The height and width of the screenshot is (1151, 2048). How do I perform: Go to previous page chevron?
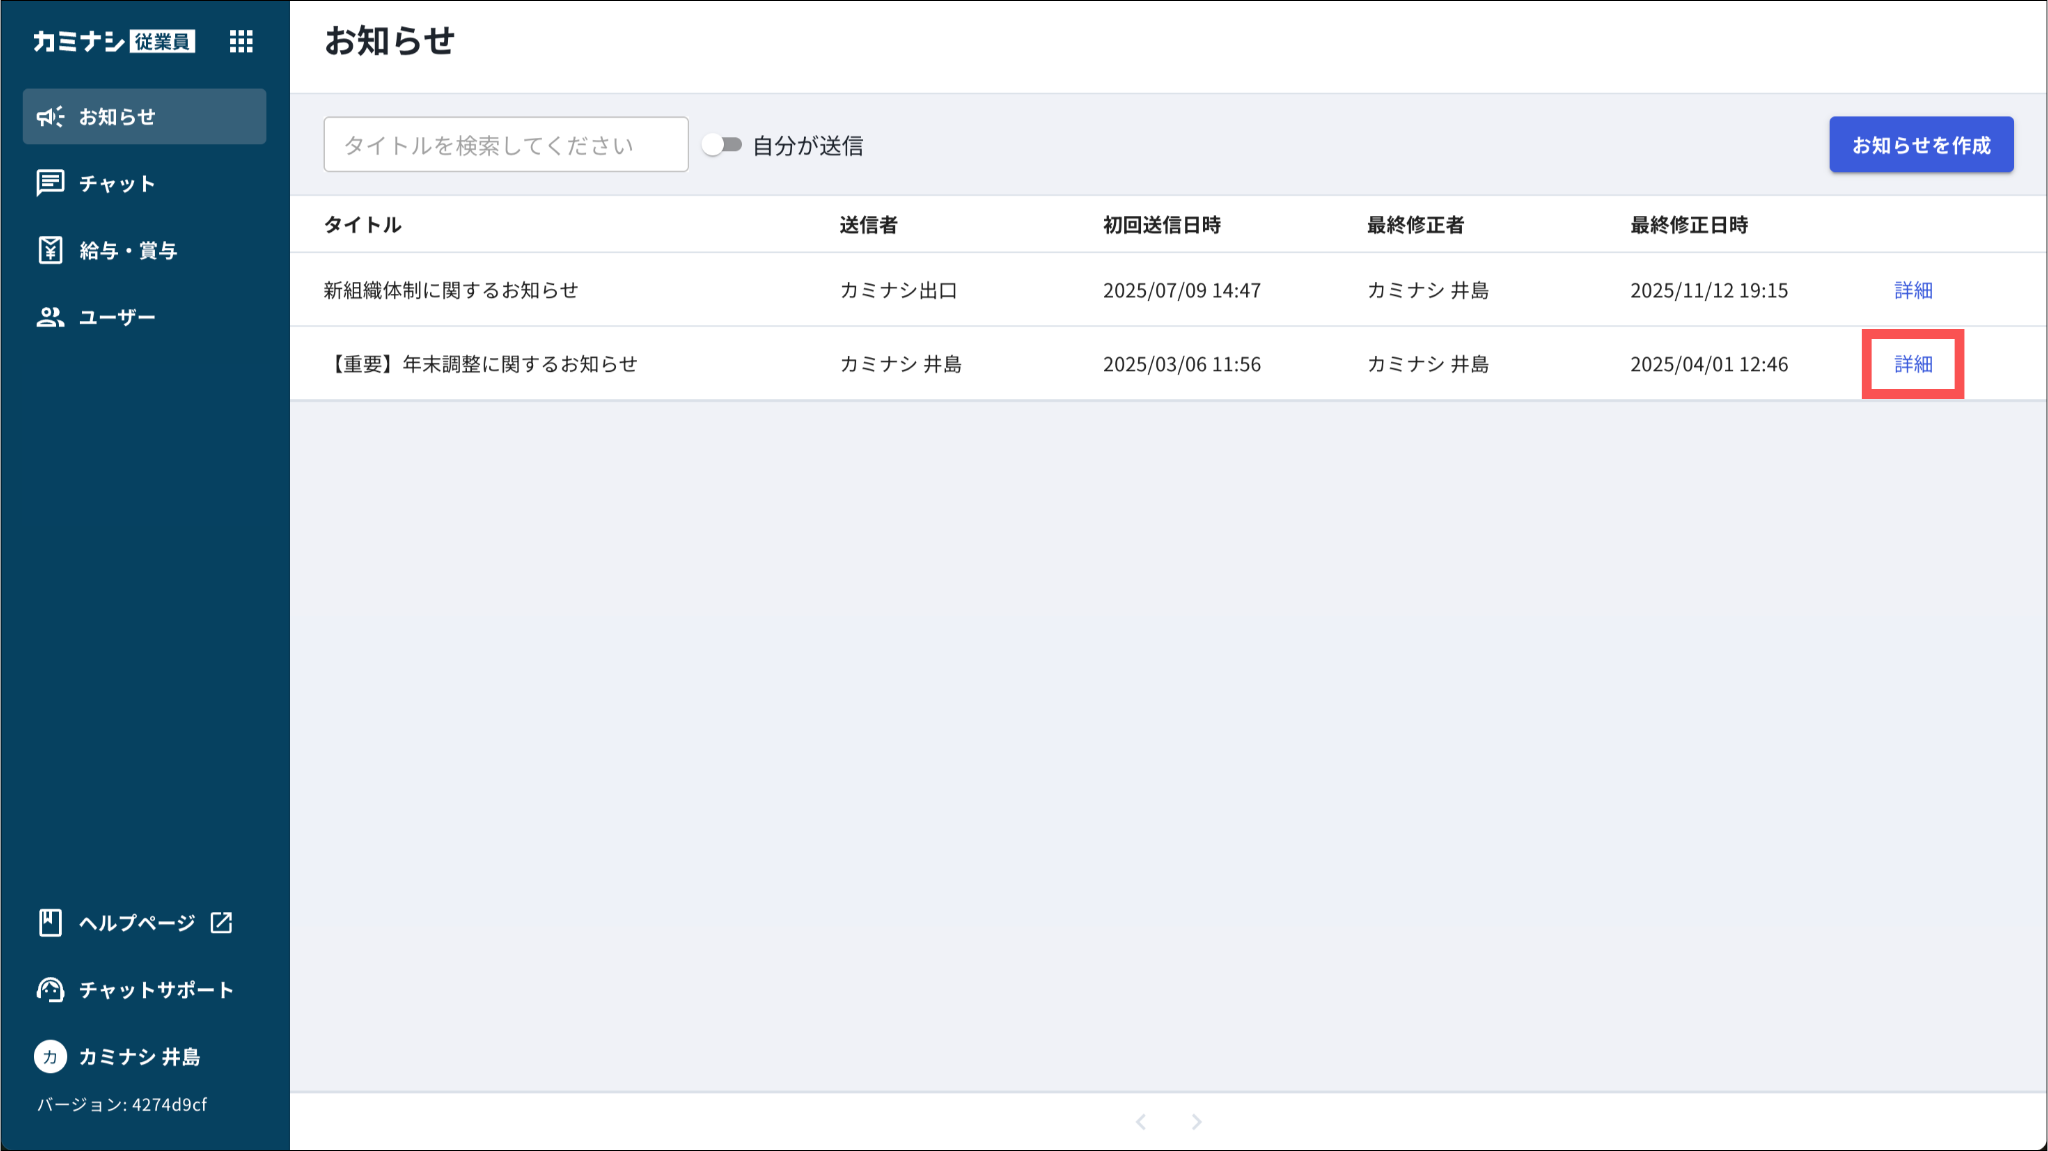click(1141, 1122)
